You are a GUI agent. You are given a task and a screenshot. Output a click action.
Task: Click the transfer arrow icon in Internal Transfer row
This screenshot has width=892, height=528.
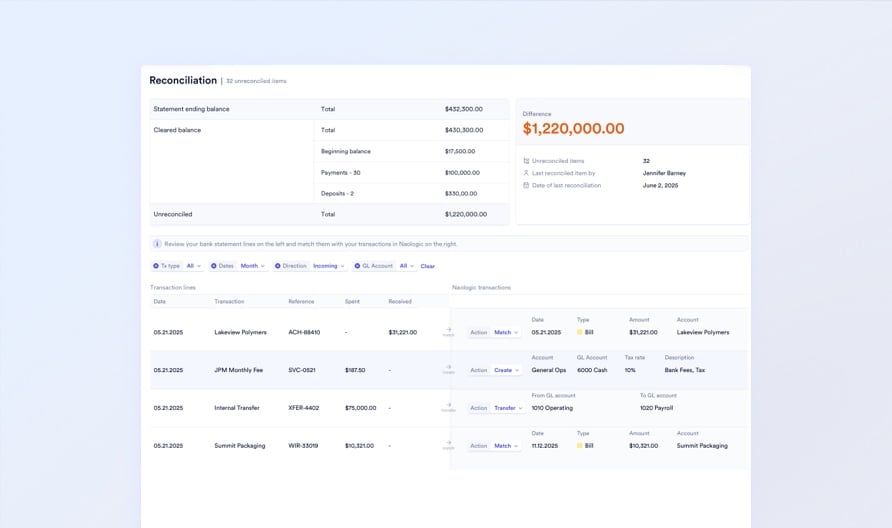click(448, 406)
